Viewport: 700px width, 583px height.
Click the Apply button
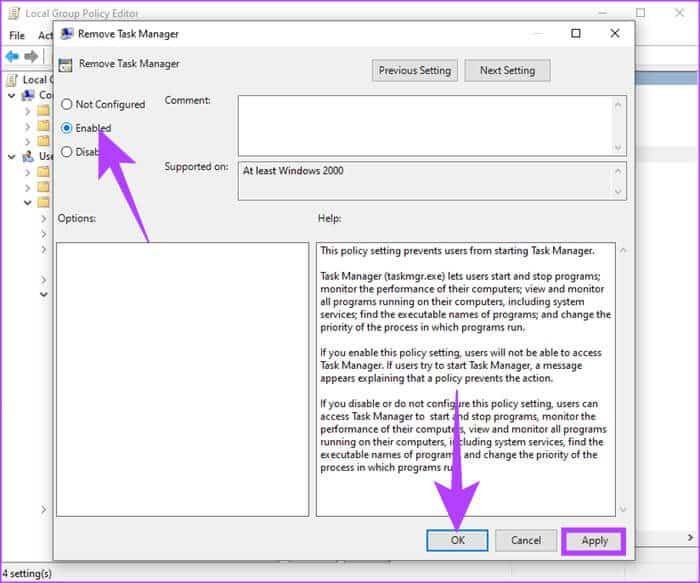click(594, 541)
